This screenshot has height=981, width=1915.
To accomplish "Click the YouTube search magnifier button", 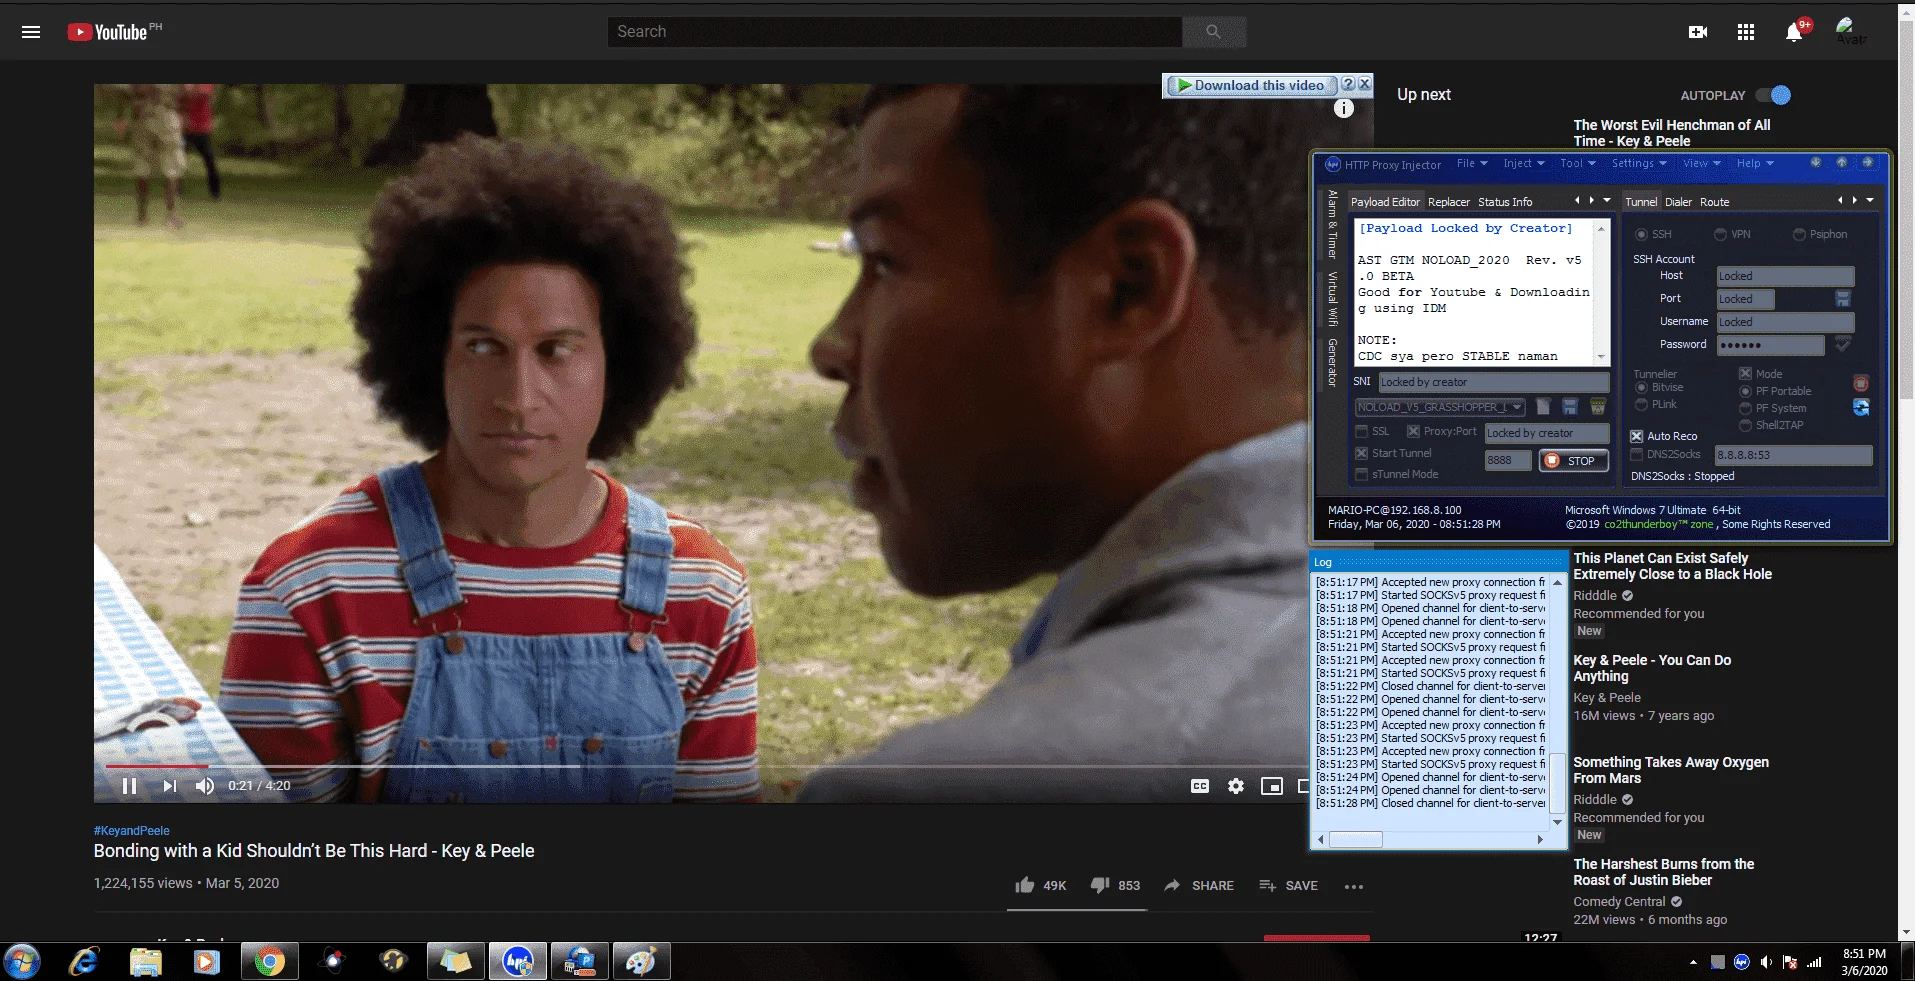I will [x=1213, y=32].
